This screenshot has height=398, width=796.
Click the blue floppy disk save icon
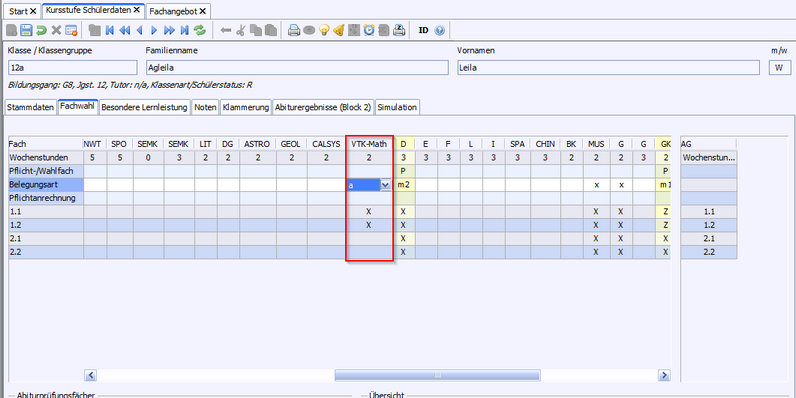pyautogui.click(x=26, y=30)
